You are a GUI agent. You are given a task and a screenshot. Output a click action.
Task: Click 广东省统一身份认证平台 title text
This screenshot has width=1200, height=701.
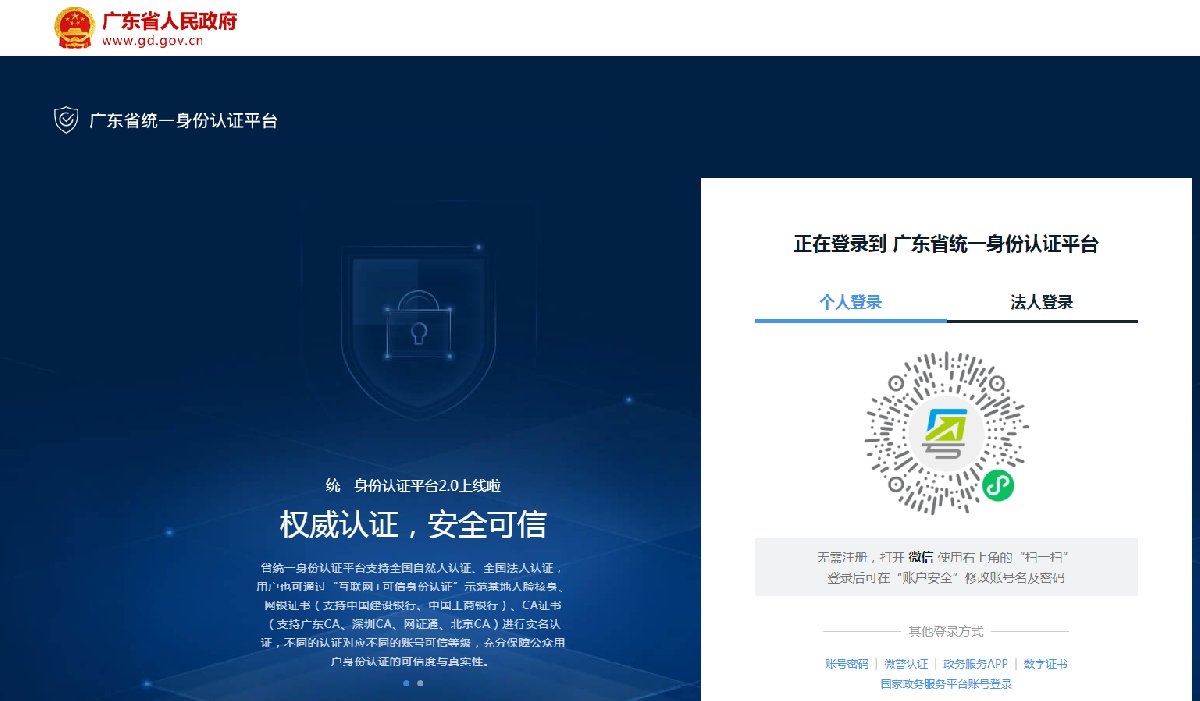(183, 121)
